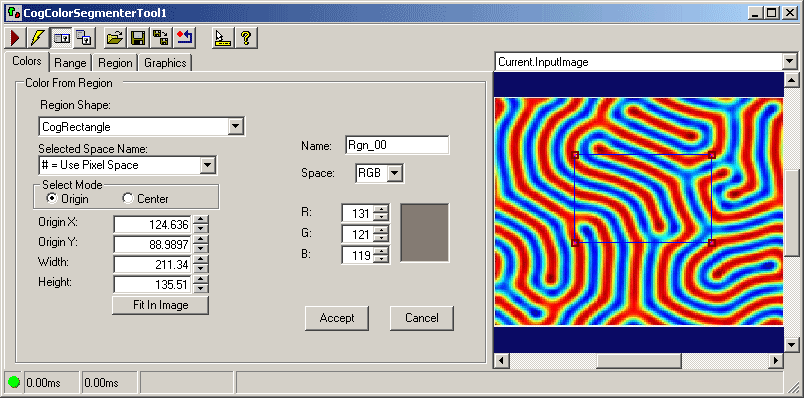This screenshot has height=398, width=804.
Task: Run the tool with the red play icon
Action: point(15,38)
